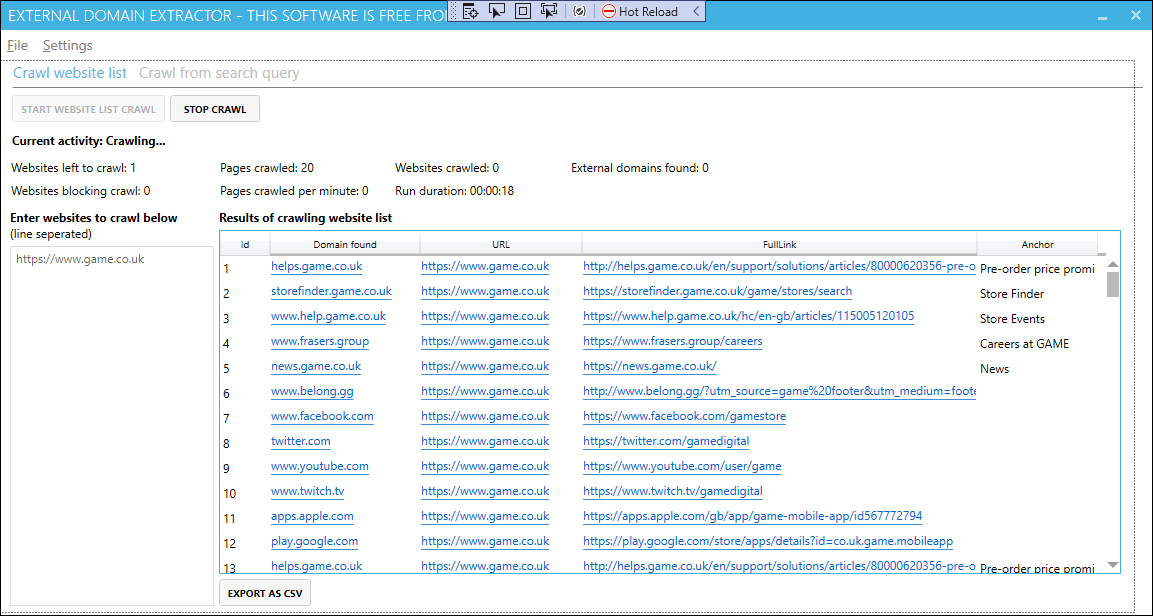Screen dimensions: 1153x616
Task: Open www.help.game.co.uk domain link
Action: pyautogui.click(x=328, y=316)
